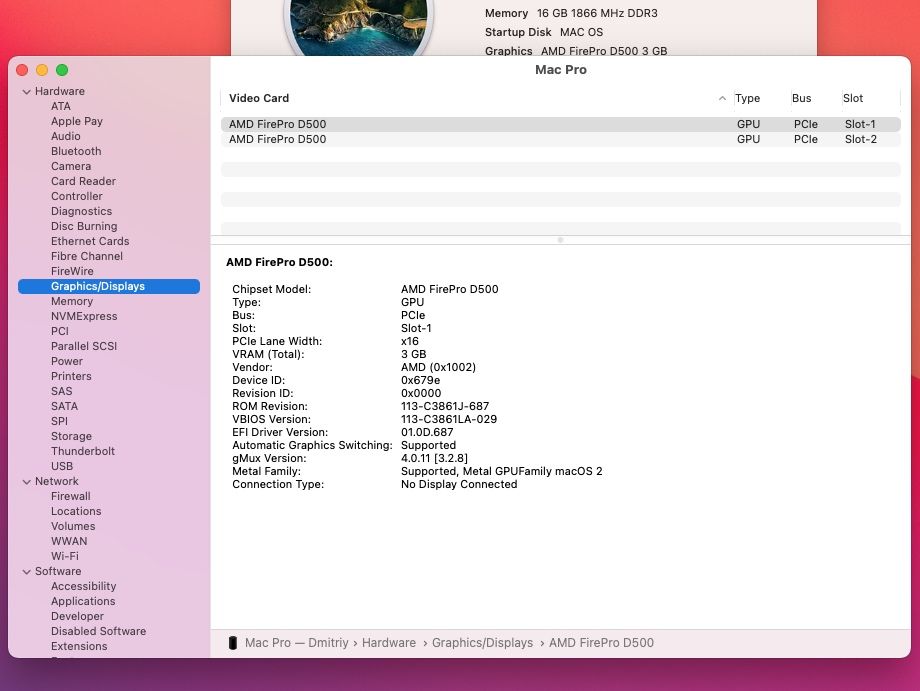The image size is (920, 691).
Task: Show Wi-Fi information
Action: 65,556
